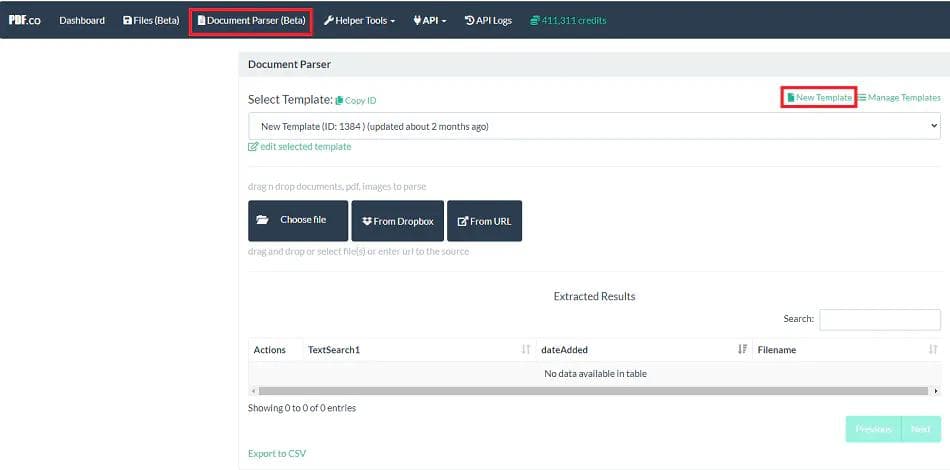Image resolution: width=950 pixels, height=470 pixels.
Task: Focus the Search input field
Action: [x=879, y=319]
